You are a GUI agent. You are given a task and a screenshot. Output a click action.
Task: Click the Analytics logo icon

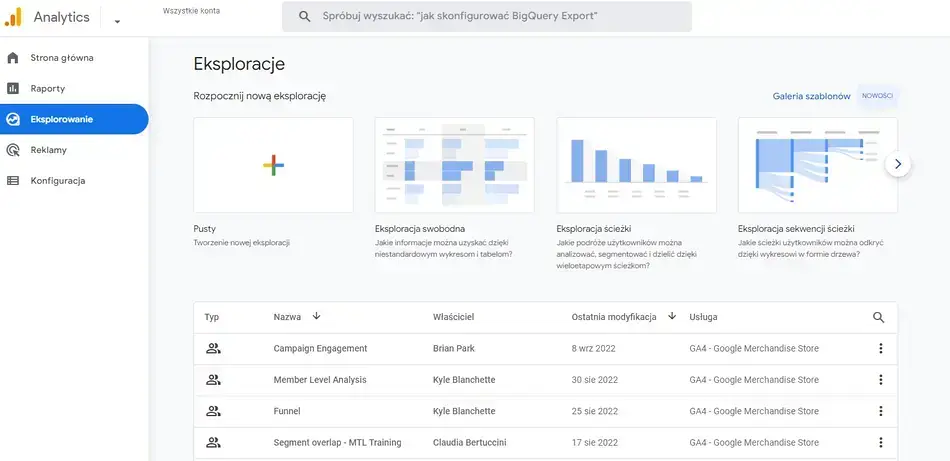click(15, 17)
